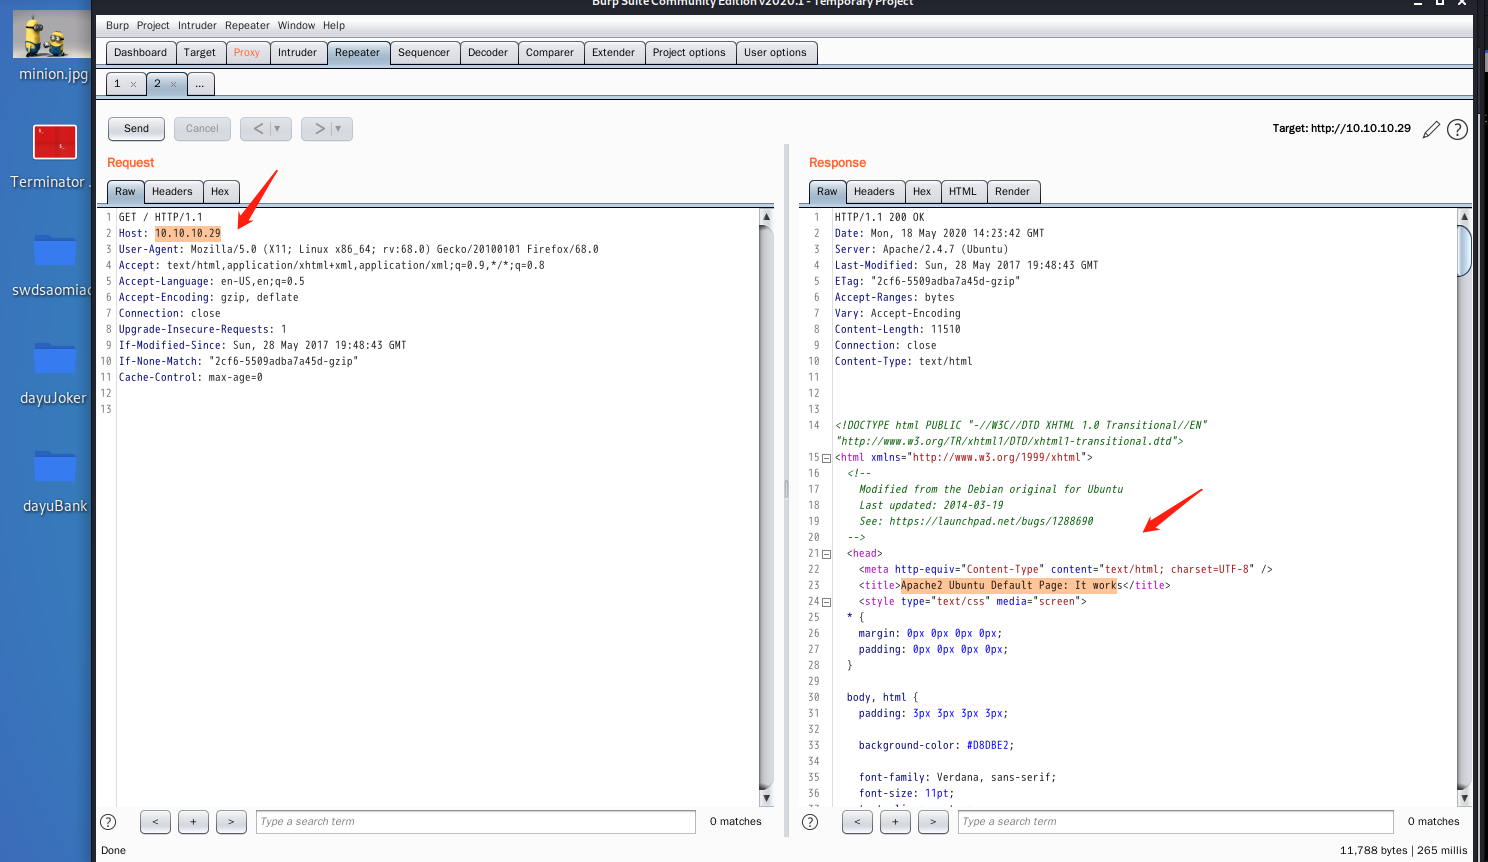Switch to the Decoder tab

(x=488, y=53)
